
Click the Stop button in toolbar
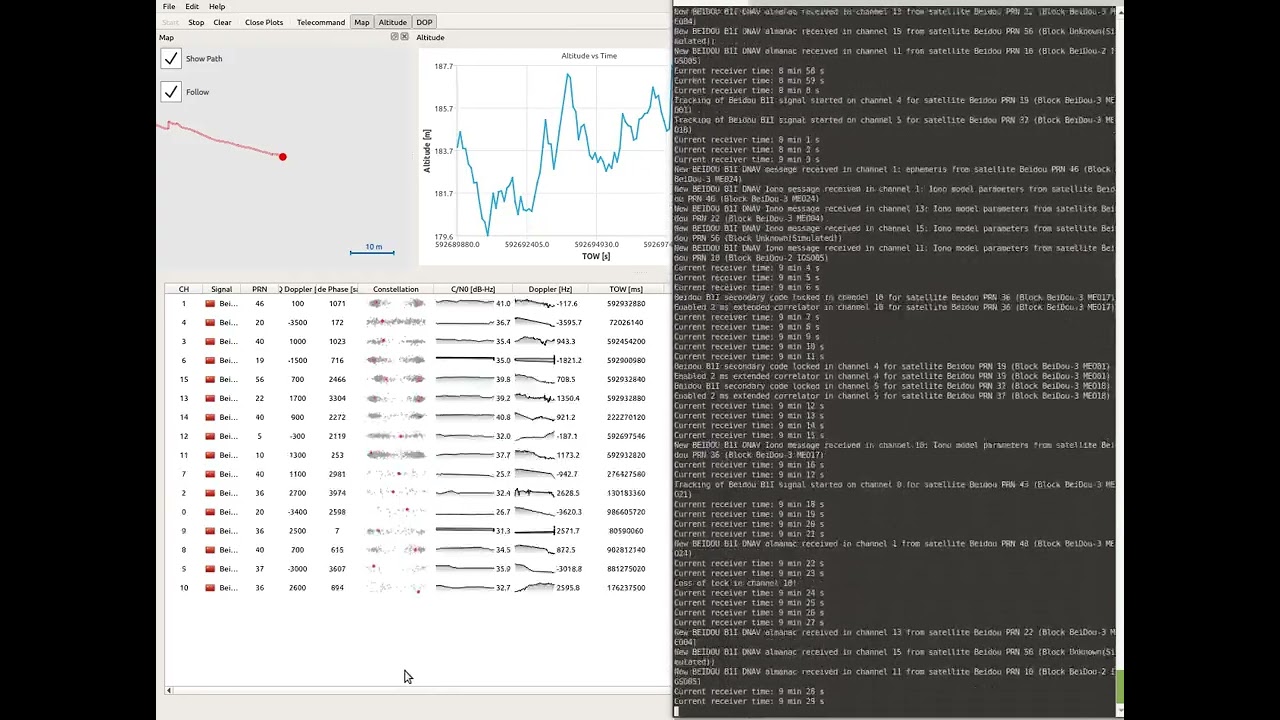[196, 22]
